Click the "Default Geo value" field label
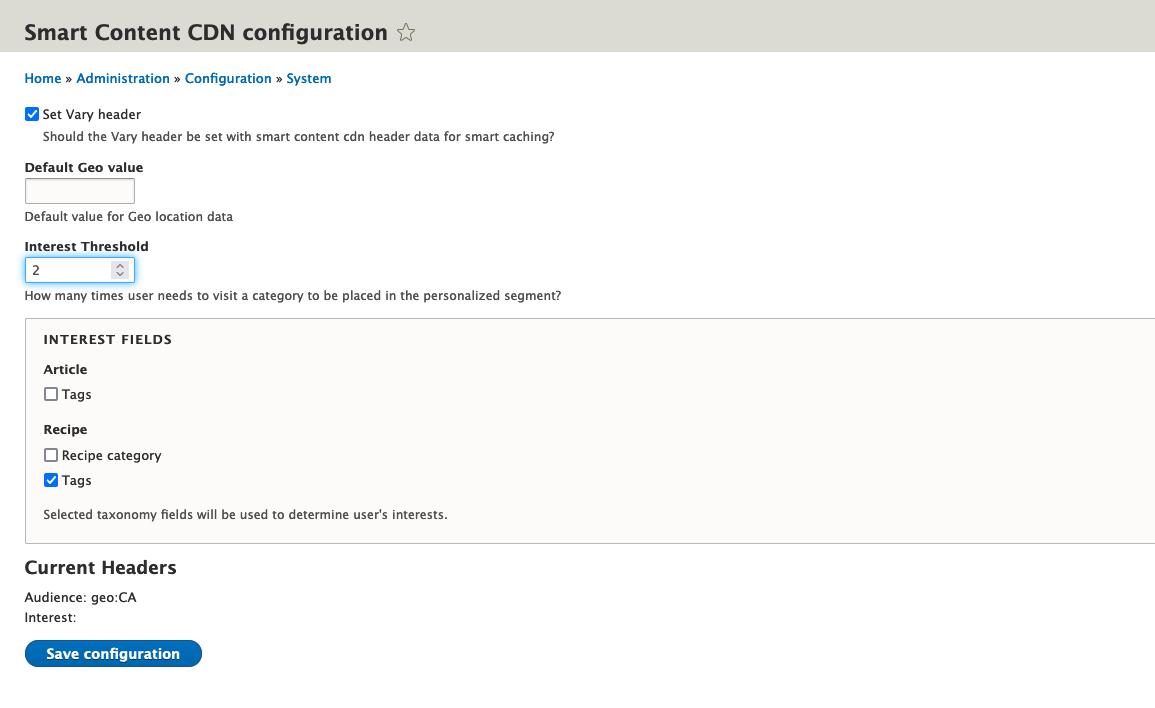This screenshot has width=1155, height=708. pos(84,167)
